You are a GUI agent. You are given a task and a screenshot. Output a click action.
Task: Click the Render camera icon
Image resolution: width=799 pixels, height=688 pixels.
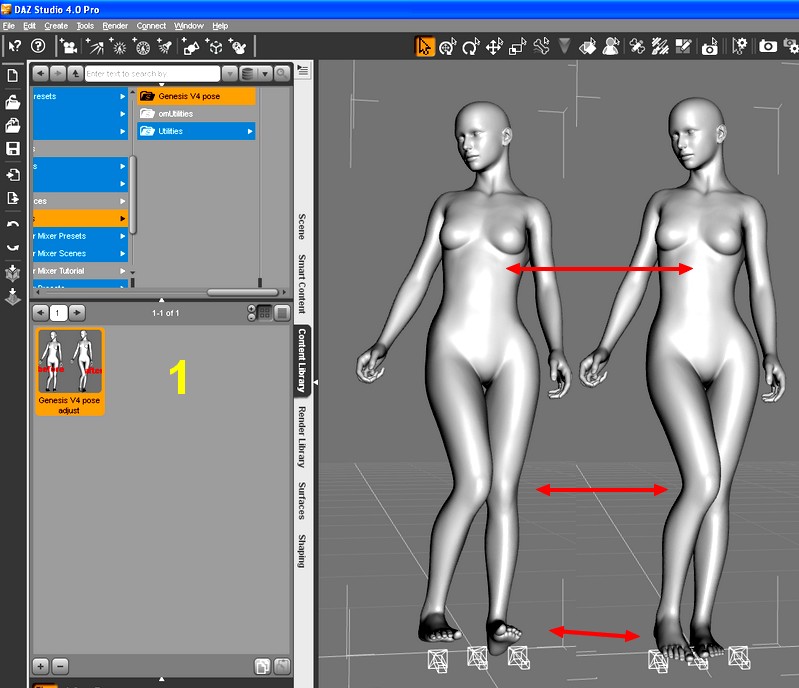pyautogui.click(x=768, y=46)
